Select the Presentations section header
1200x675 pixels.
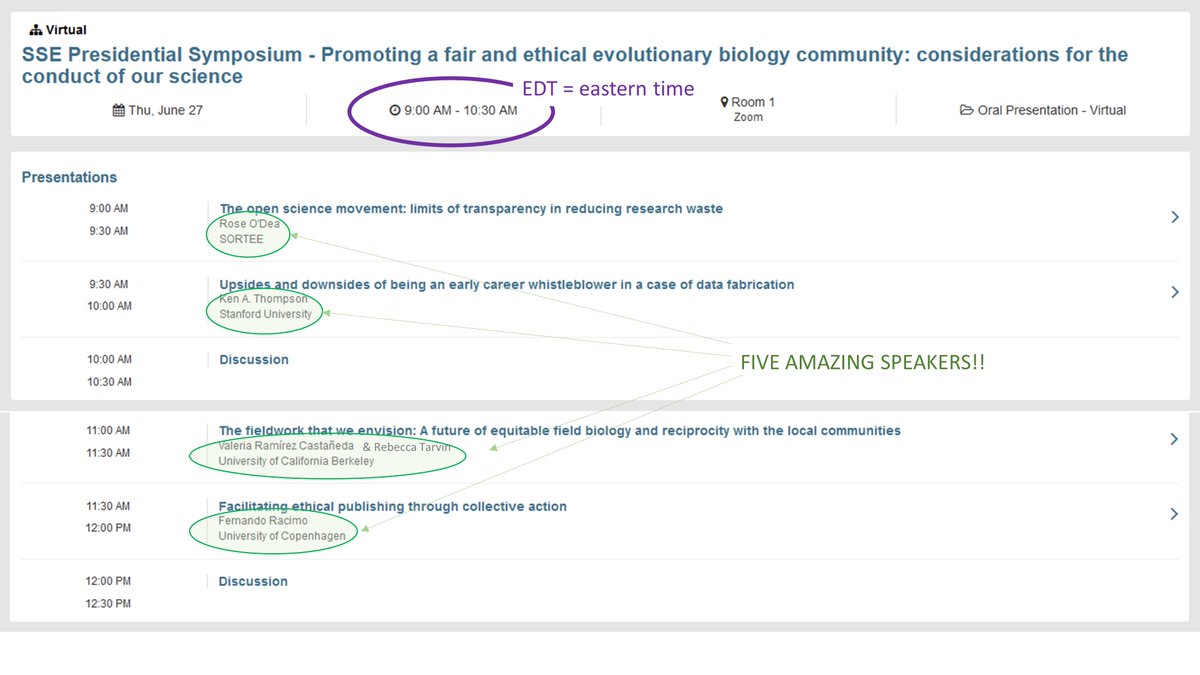[69, 177]
